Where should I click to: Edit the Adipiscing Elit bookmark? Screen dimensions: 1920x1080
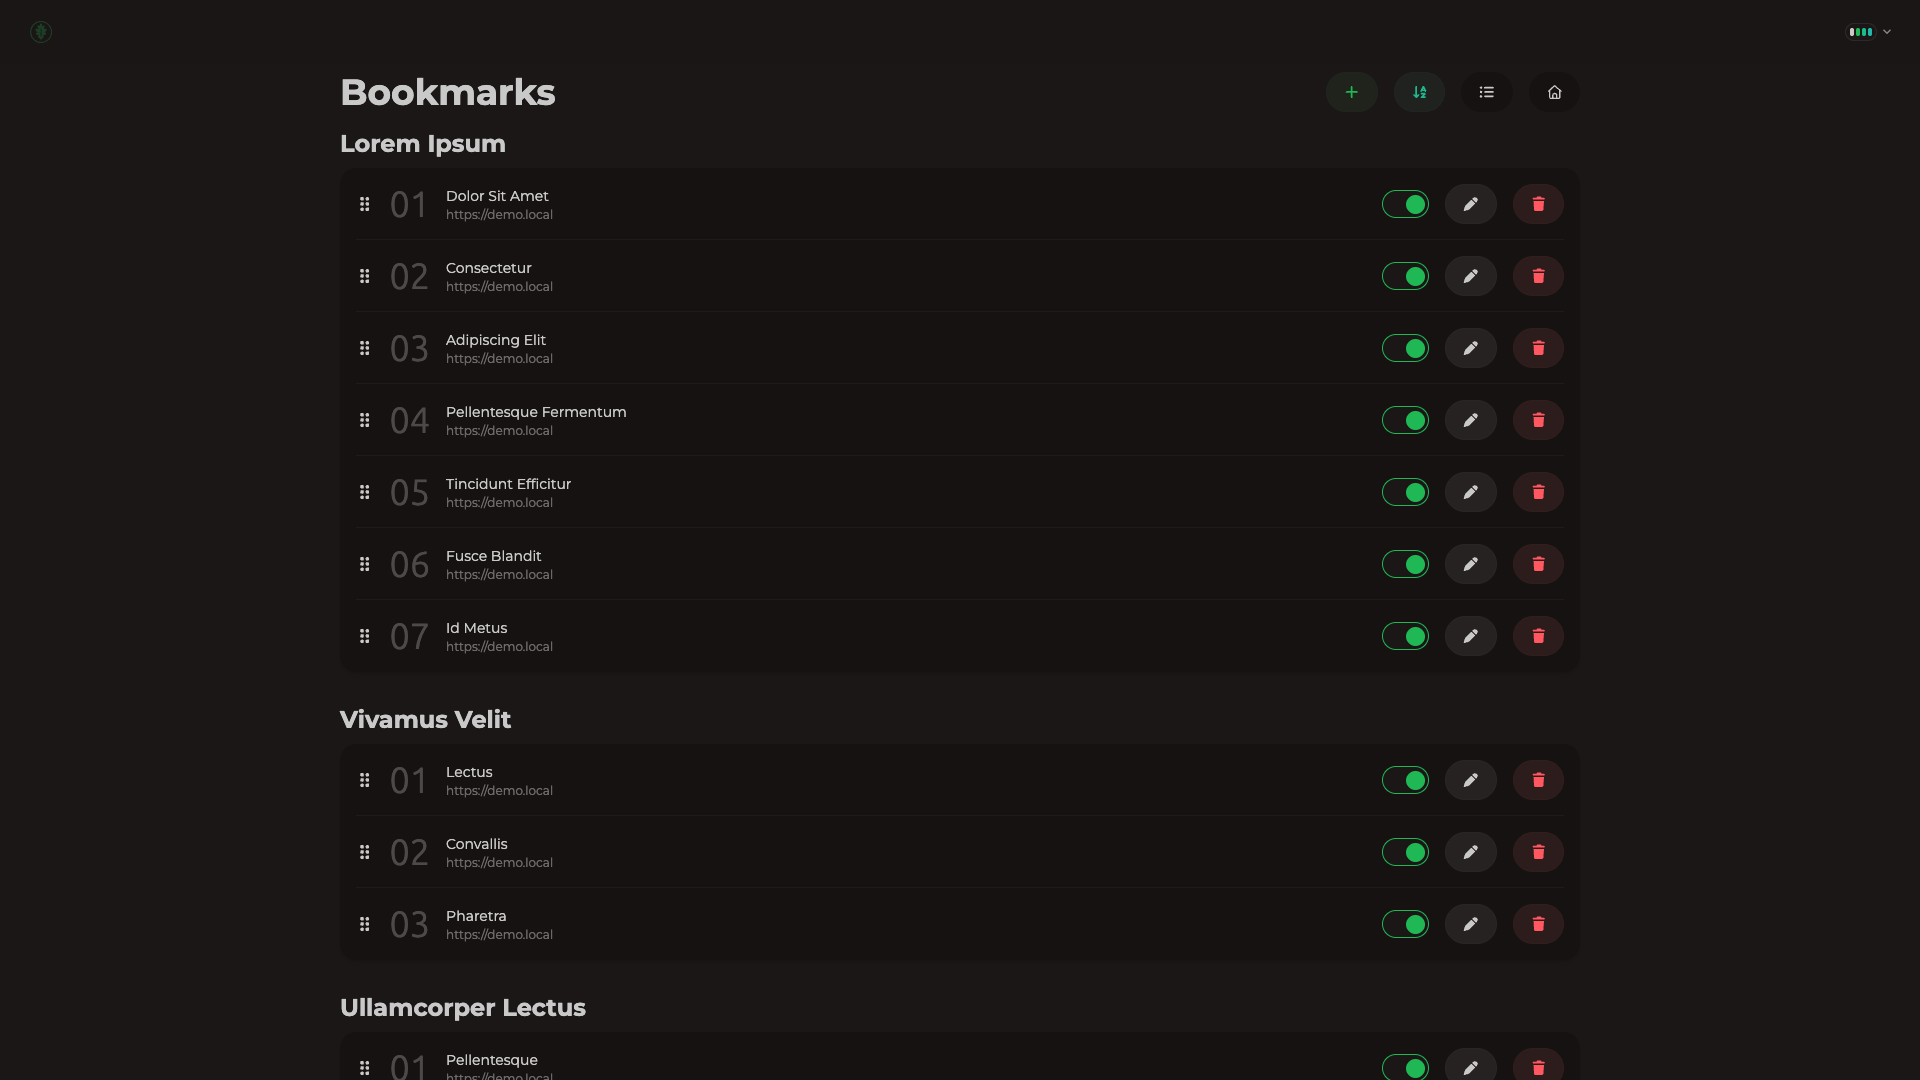1470,348
